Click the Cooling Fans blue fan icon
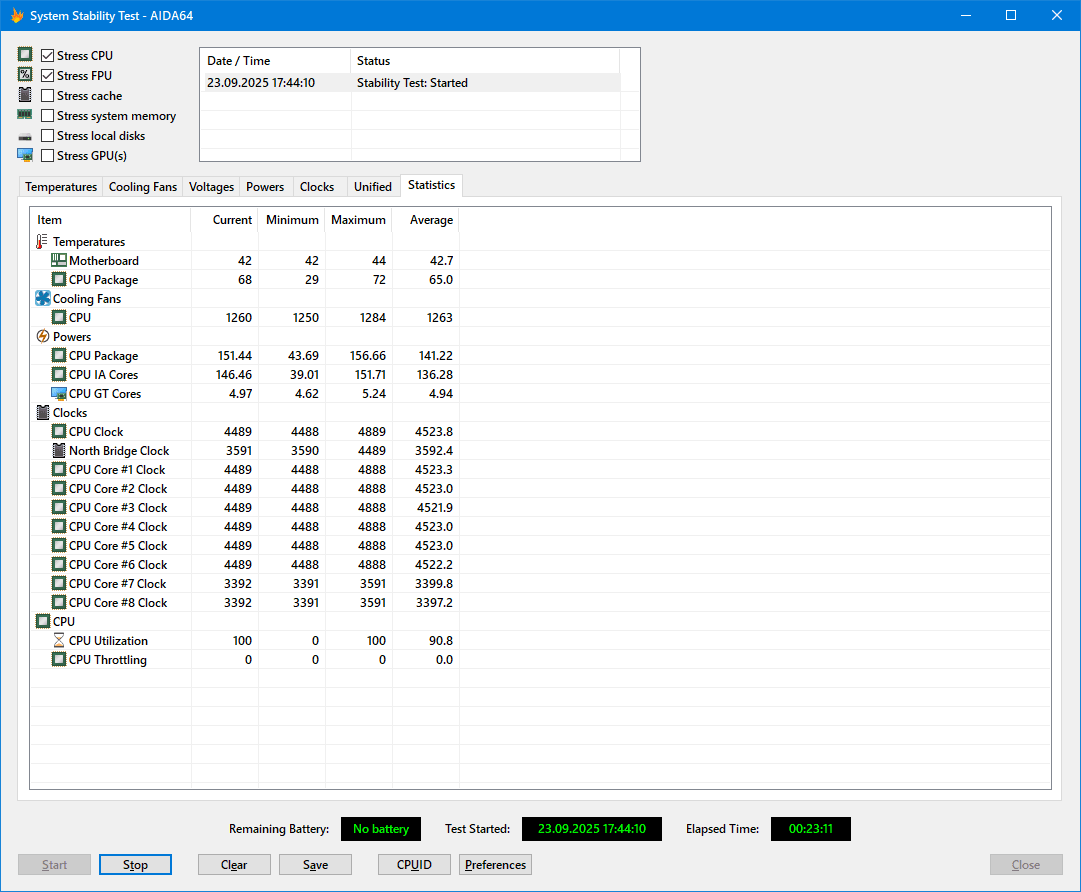The height and width of the screenshot is (892, 1081). point(43,299)
